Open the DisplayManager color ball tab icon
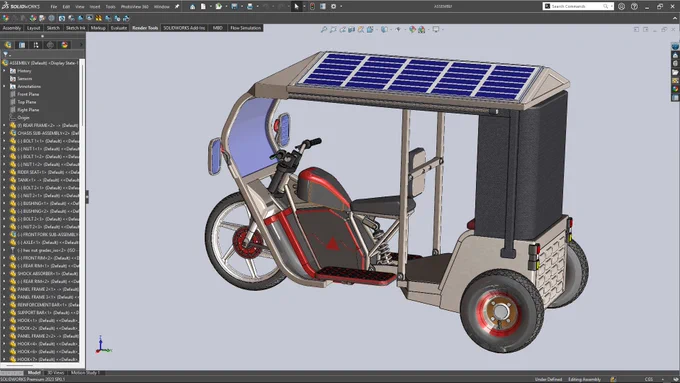 (x=65, y=45)
